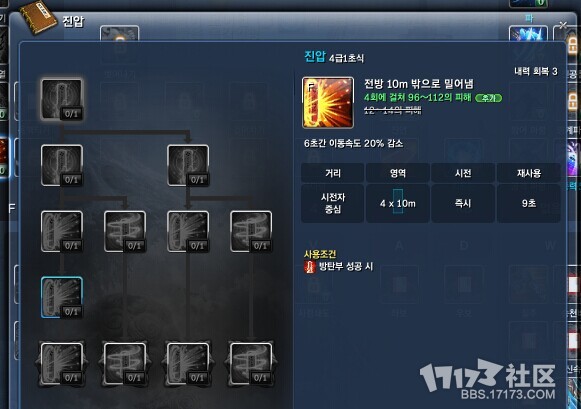Click the green 추가 badge
Screen dimensions: 581x409
tap(488, 98)
